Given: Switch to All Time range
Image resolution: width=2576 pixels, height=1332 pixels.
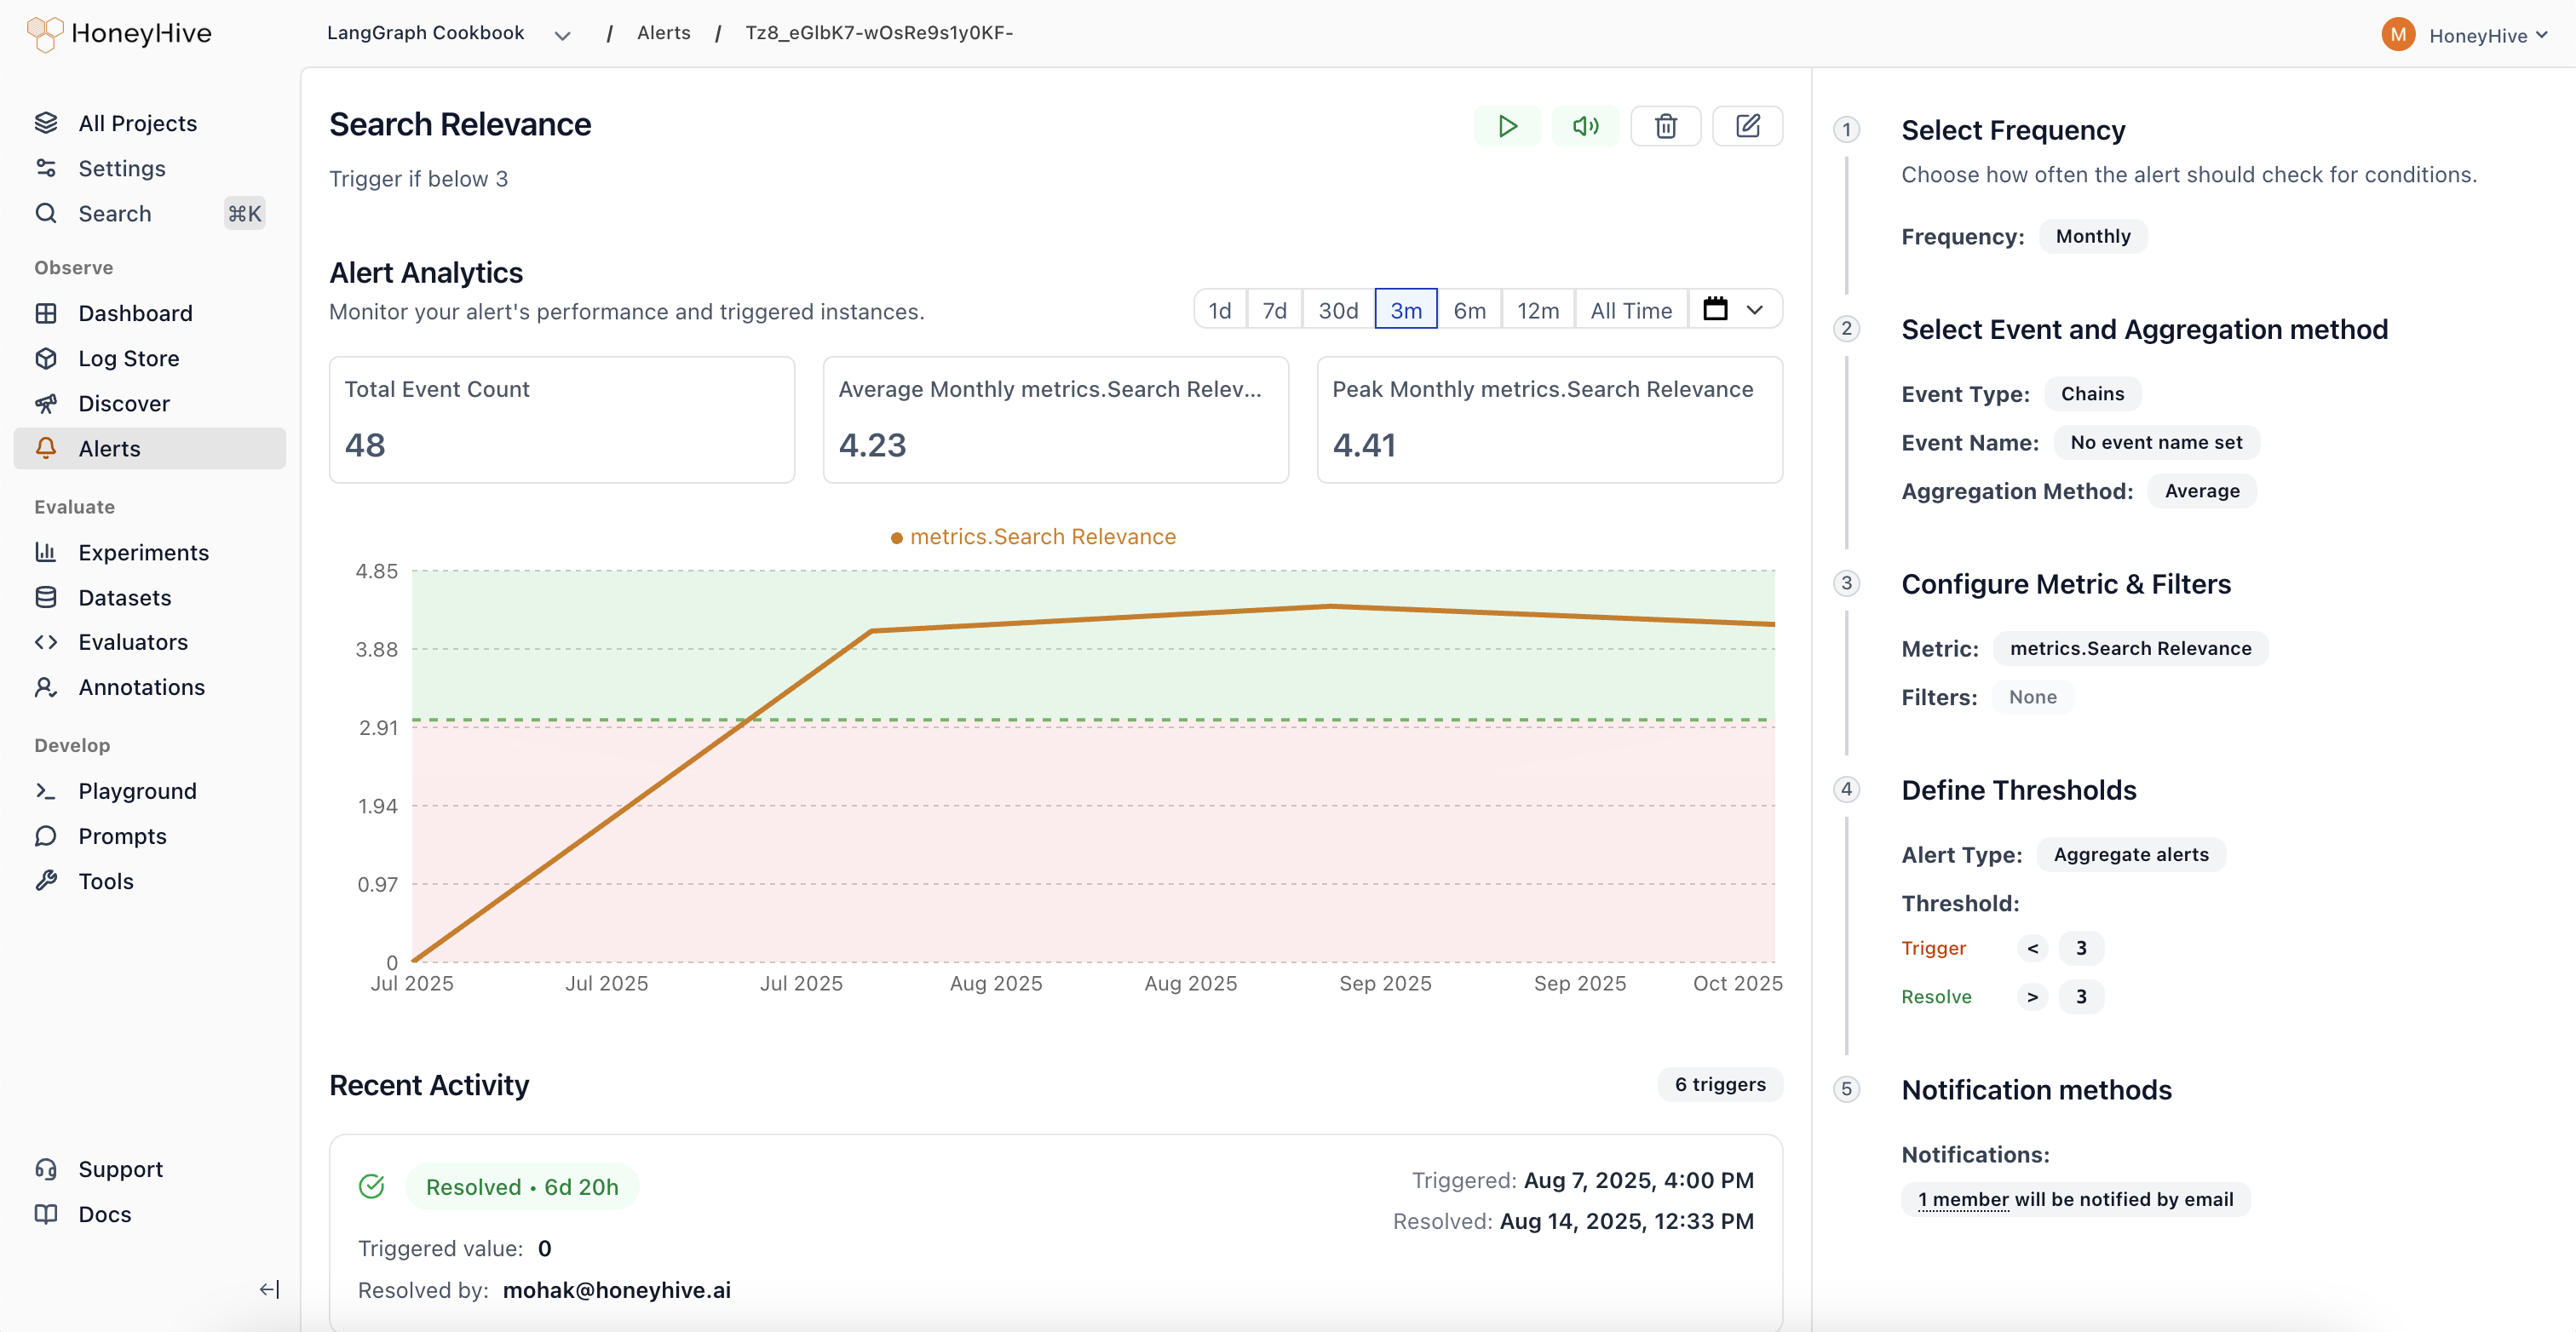Looking at the screenshot, I should point(1631,310).
